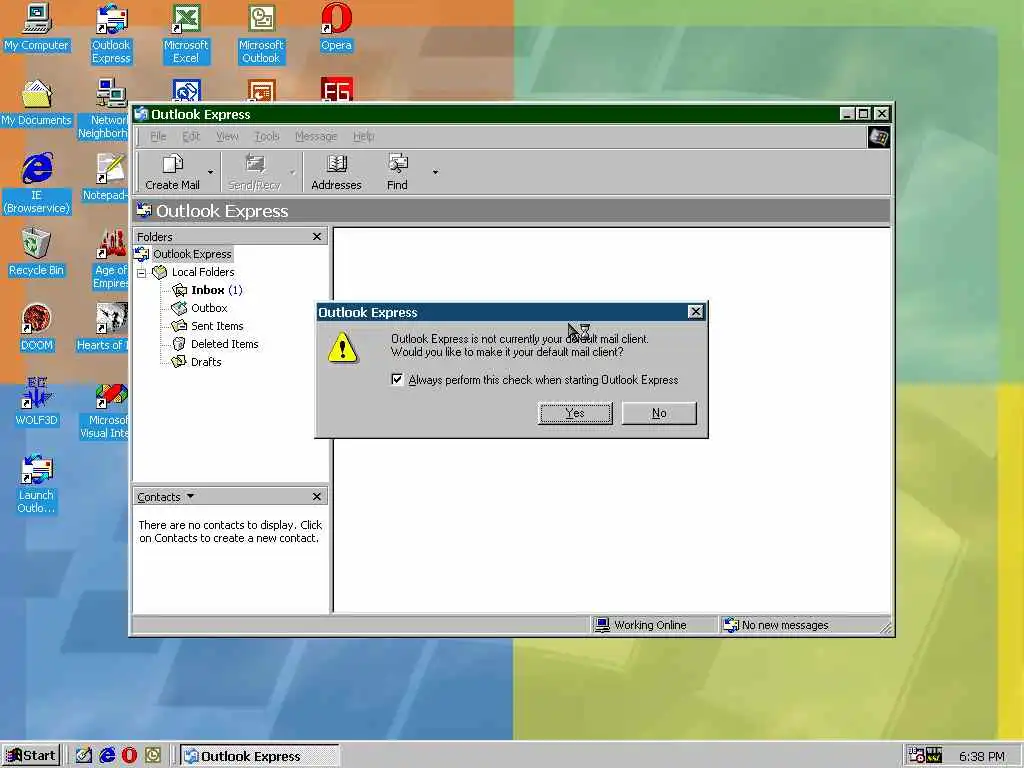Open the Create Mail dropdown arrow

[210, 172]
